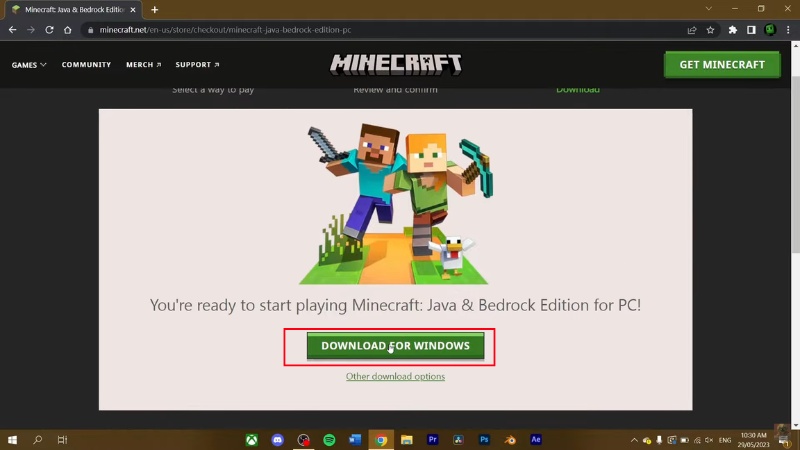
Task: Restore down the Chrome window
Action: (761, 9)
